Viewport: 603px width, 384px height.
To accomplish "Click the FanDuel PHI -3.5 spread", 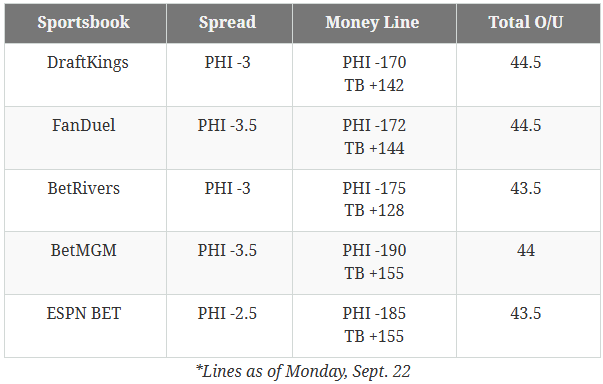I will point(227,125).
